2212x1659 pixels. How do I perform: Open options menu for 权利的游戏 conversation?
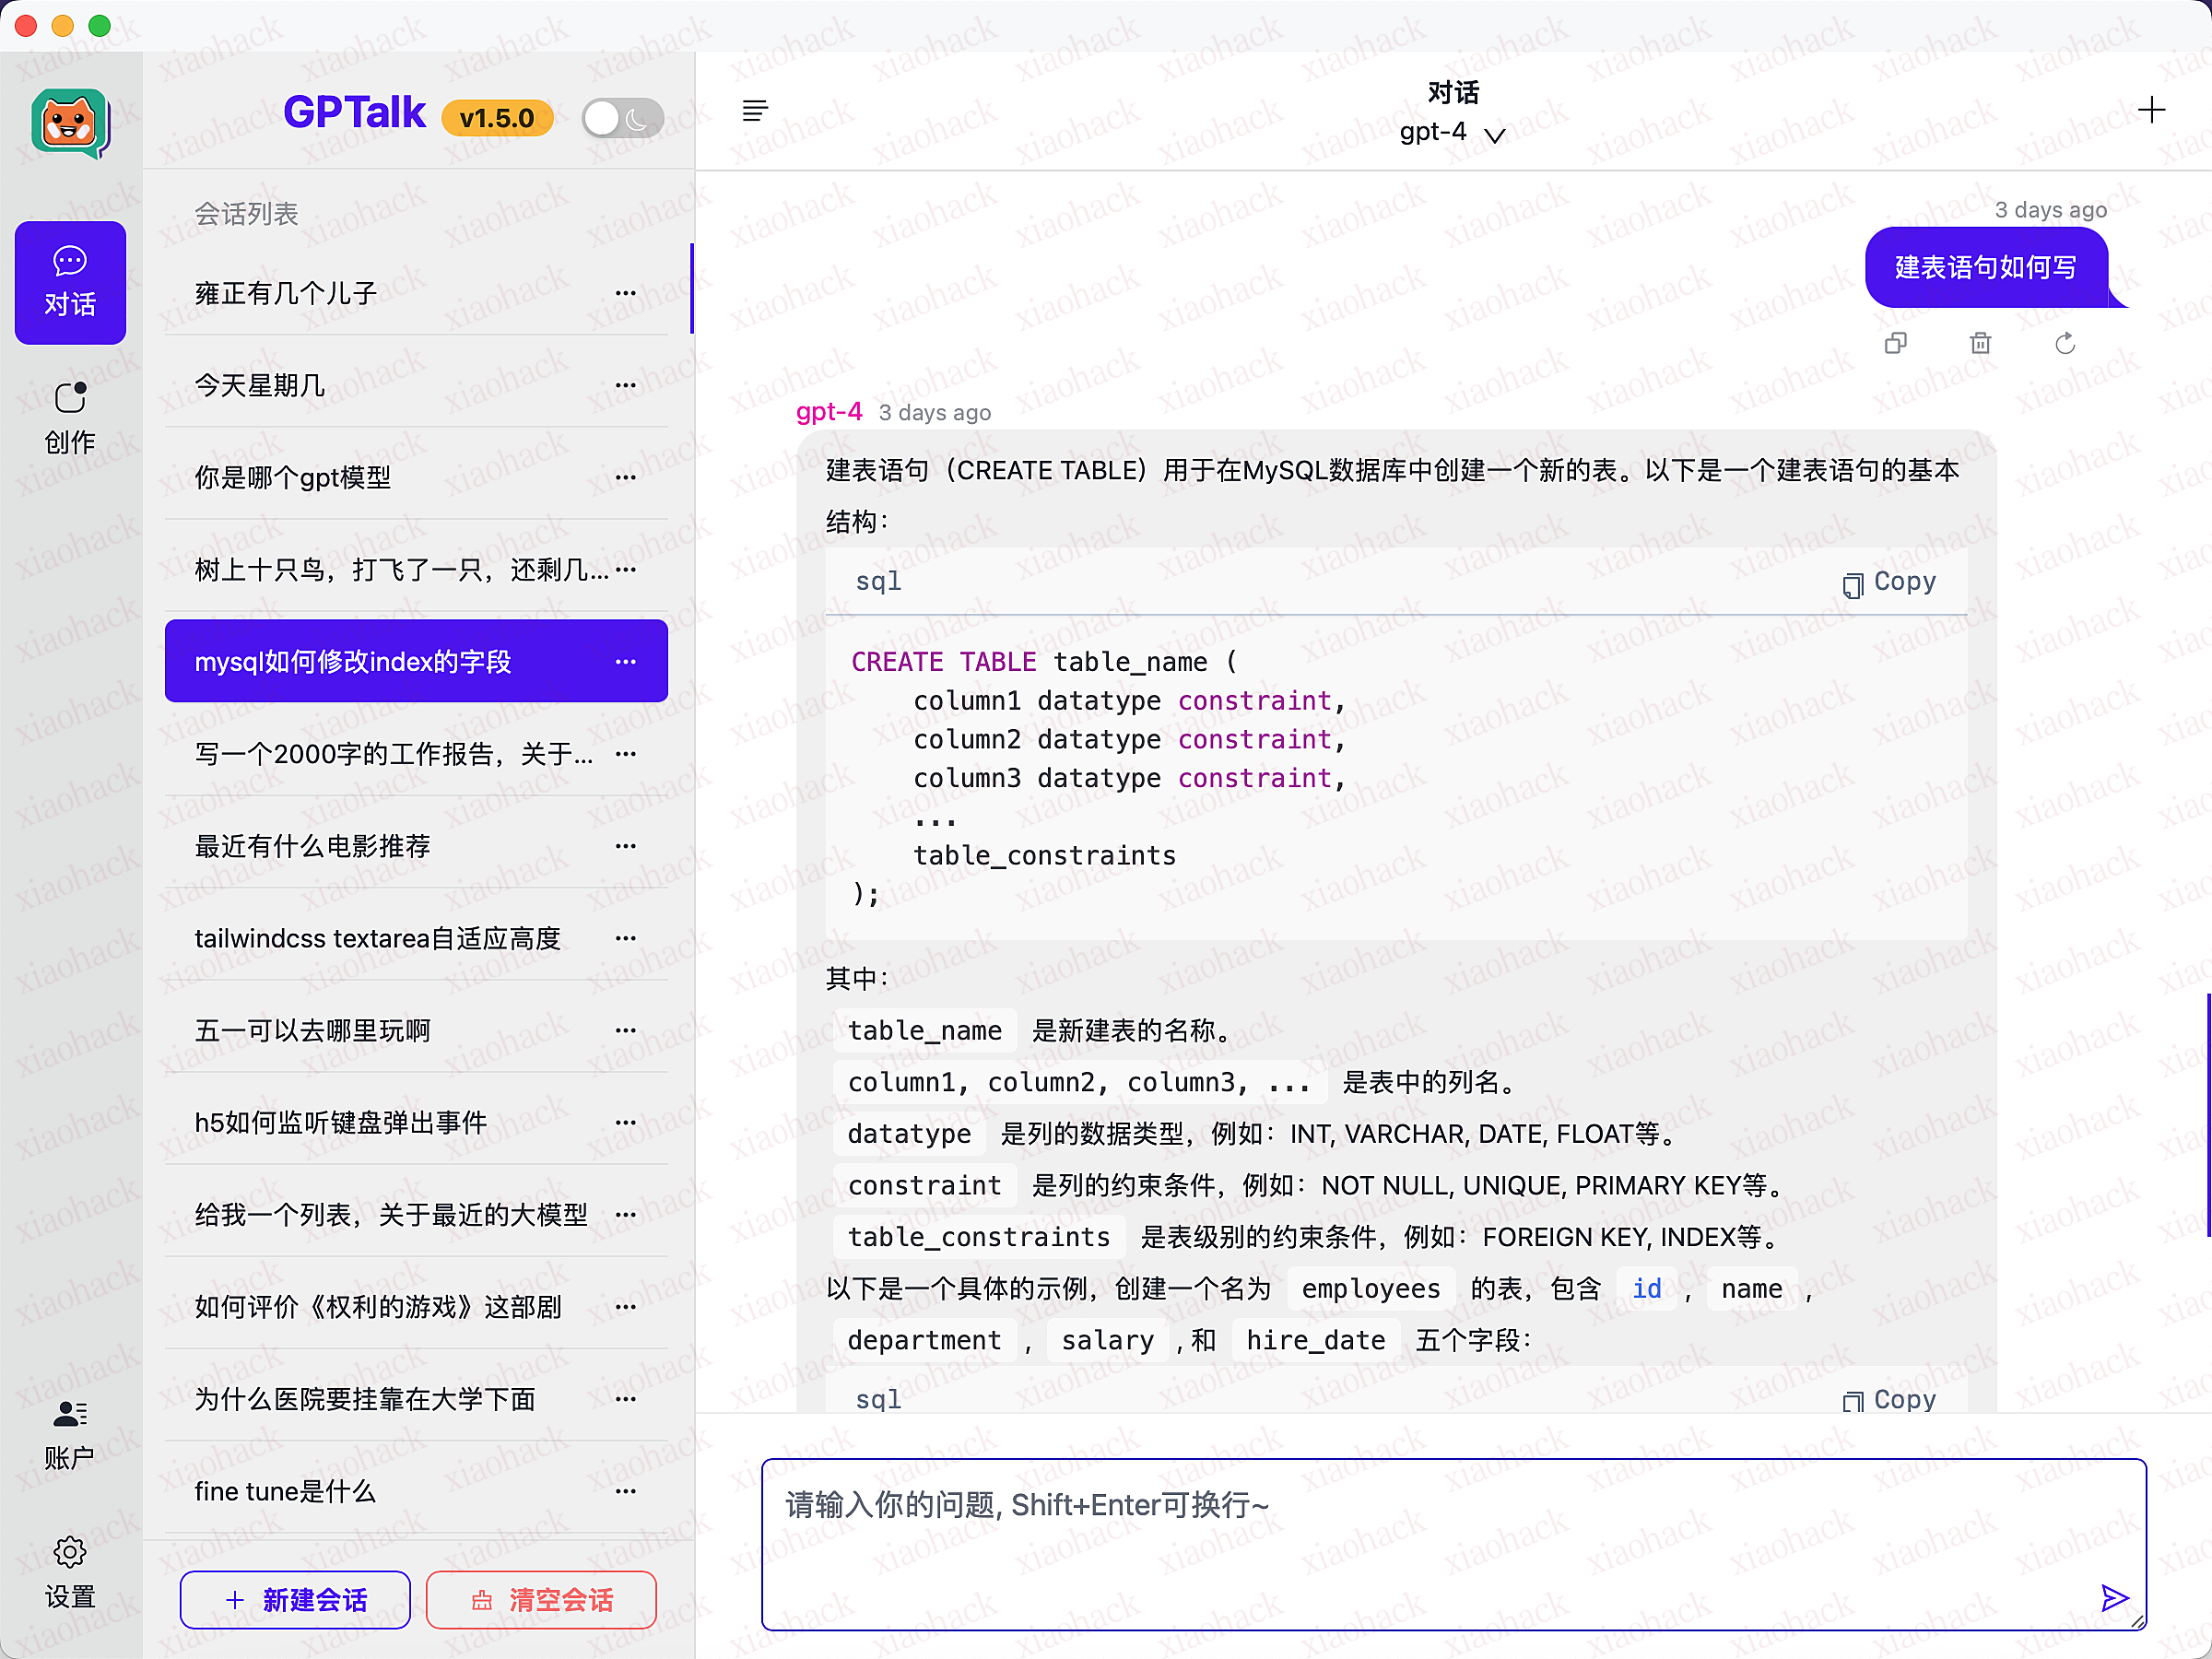tap(626, 1306)
